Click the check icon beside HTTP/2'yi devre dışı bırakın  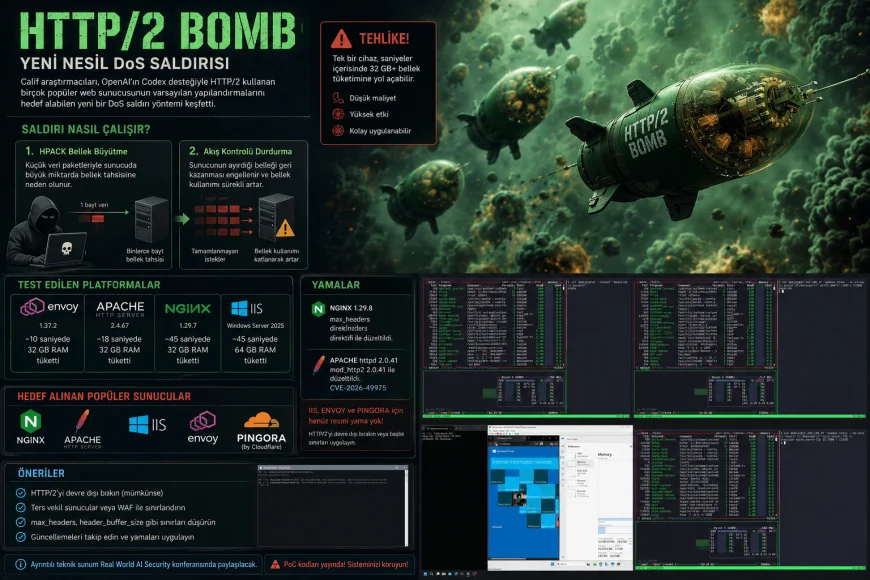point(21,493)
